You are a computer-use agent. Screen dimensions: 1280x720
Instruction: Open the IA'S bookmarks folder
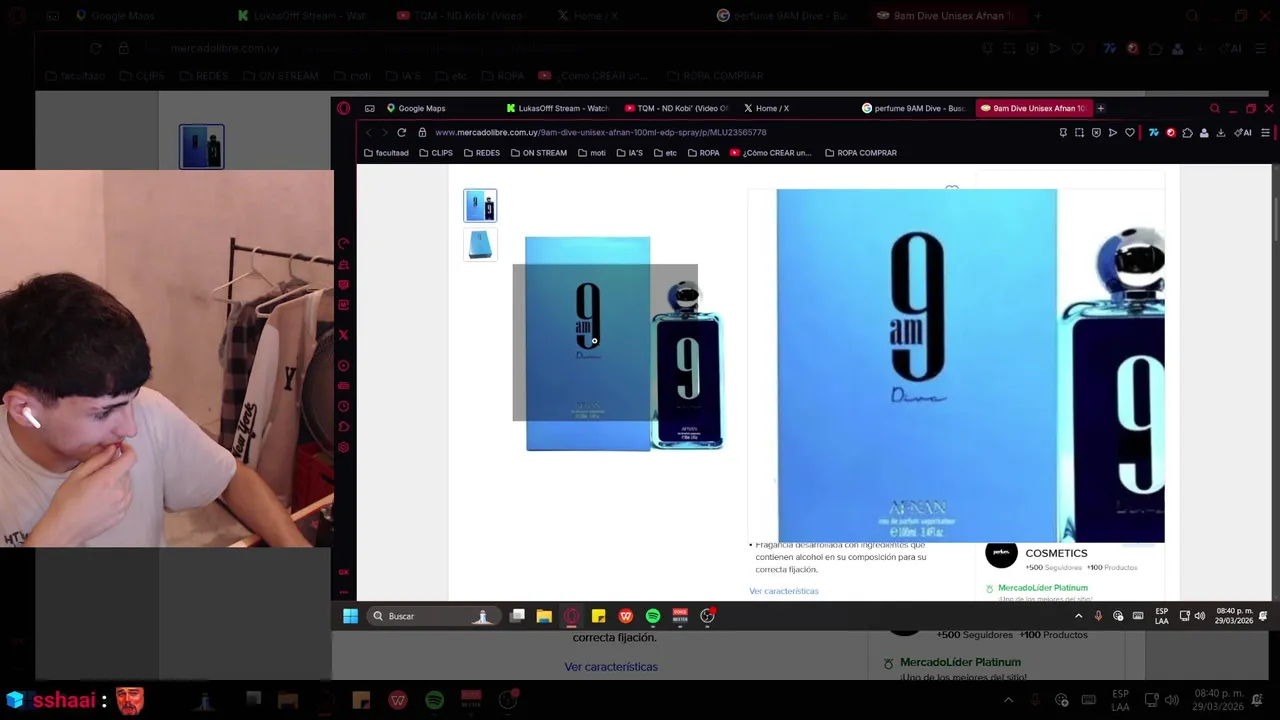(x=630, y=153)
